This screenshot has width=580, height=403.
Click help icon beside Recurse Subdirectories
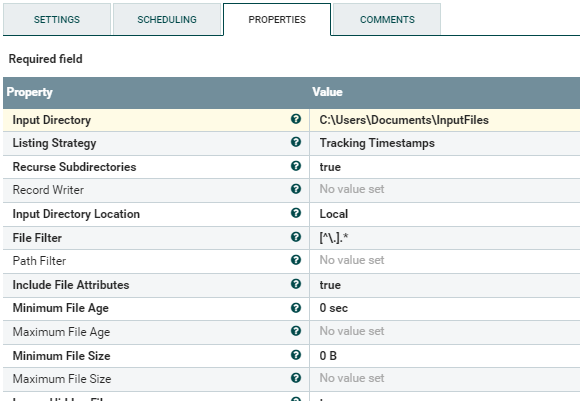pyautogui.click(x=296, y=166)
